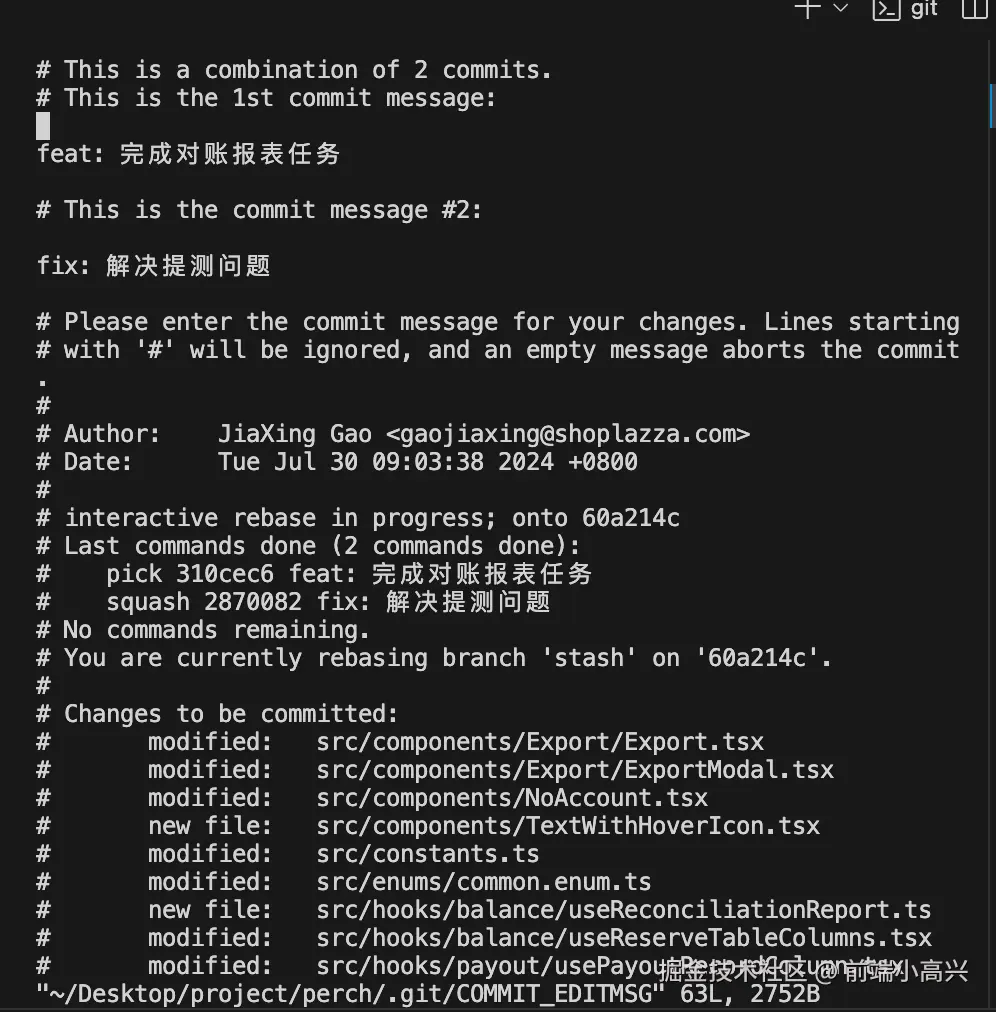This screenshot has height=1012, width=996.
Task: Click the pick 310cec6 rebase command line
Action: tap(349, 574)
